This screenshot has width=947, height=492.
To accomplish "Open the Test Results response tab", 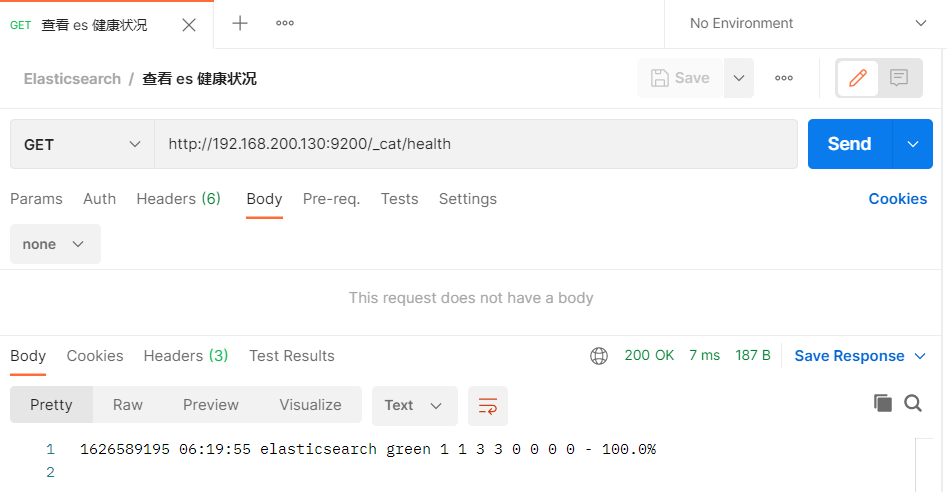I will [x=291, y=356].
